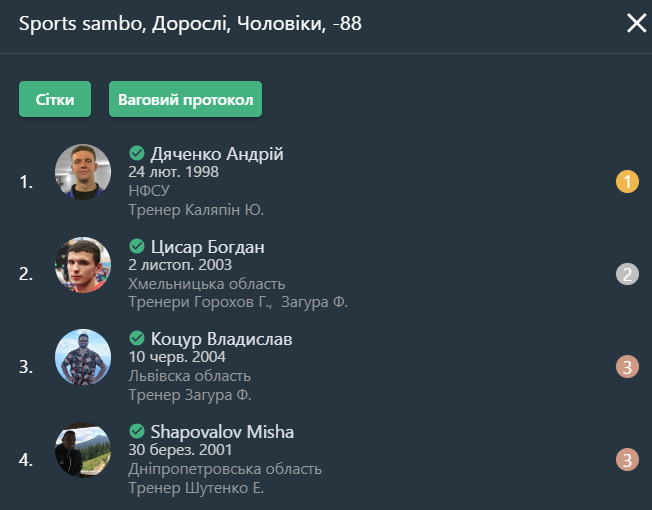This screenshot has width=652, height=510.
Task: Select the name Коцур Владислав
Action: [221, 339]
